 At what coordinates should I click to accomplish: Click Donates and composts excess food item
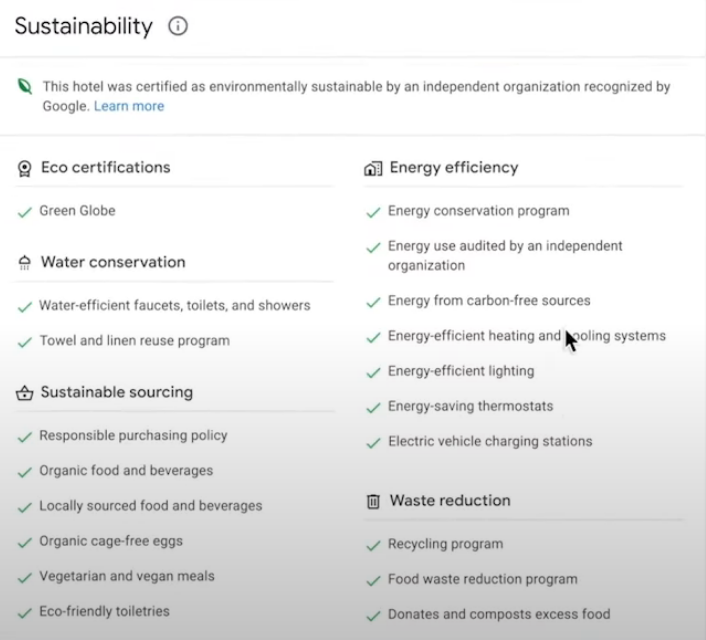click(499, 614)
